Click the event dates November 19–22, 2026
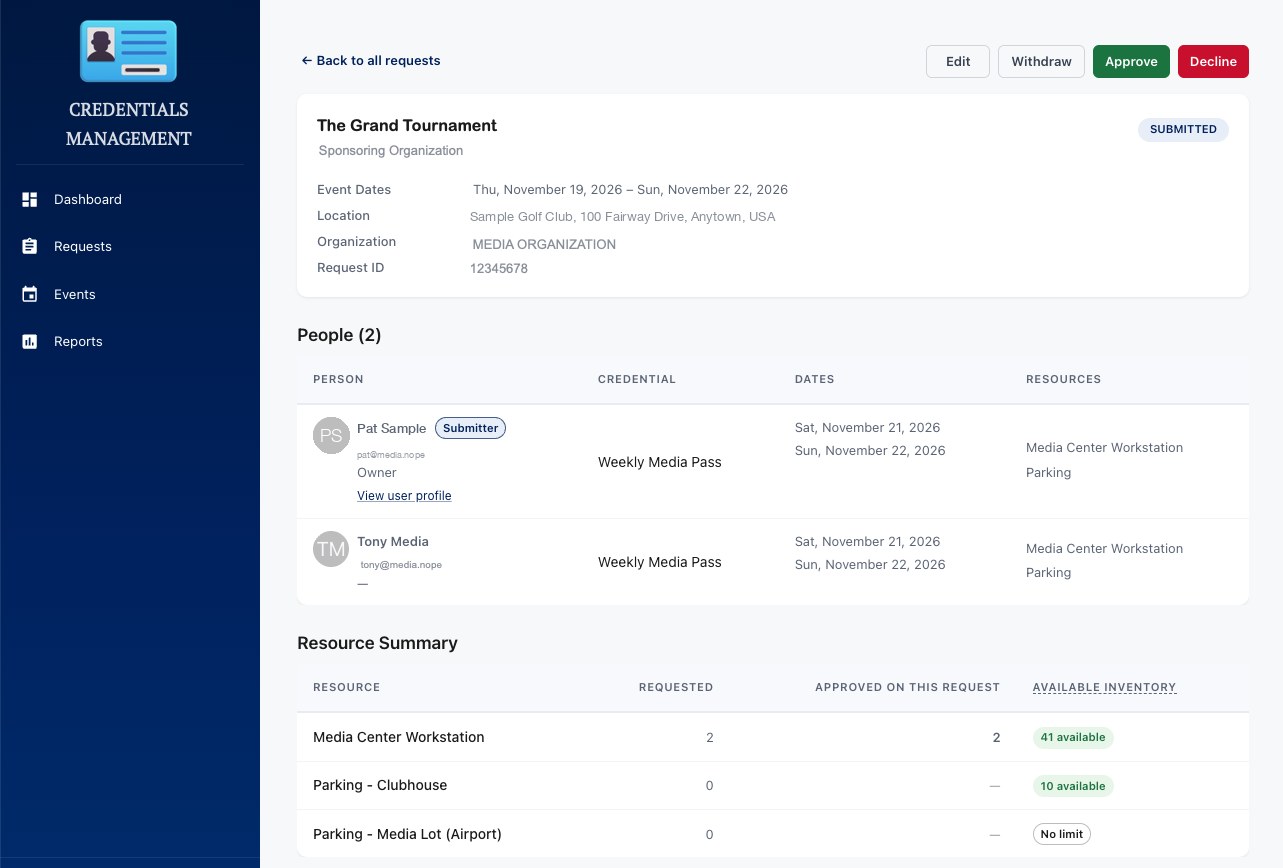This screenshot has width=1283, height=868. coord(630,190)
